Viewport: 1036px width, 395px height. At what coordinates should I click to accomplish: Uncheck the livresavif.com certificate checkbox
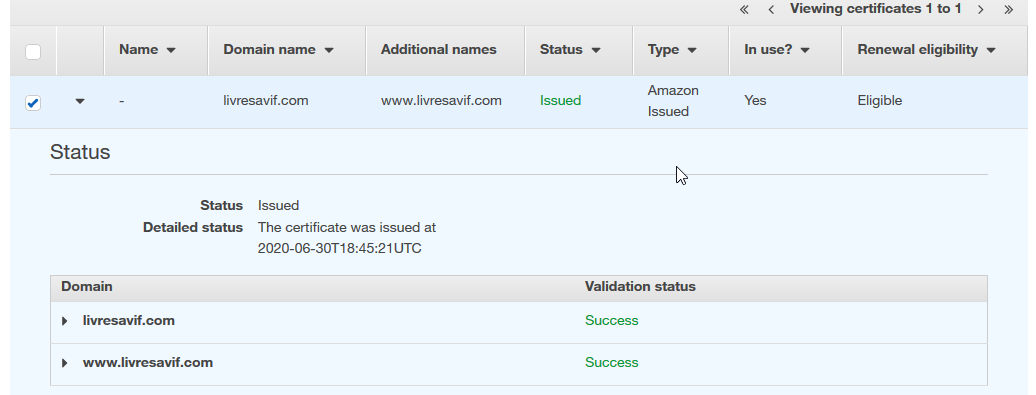32,103
